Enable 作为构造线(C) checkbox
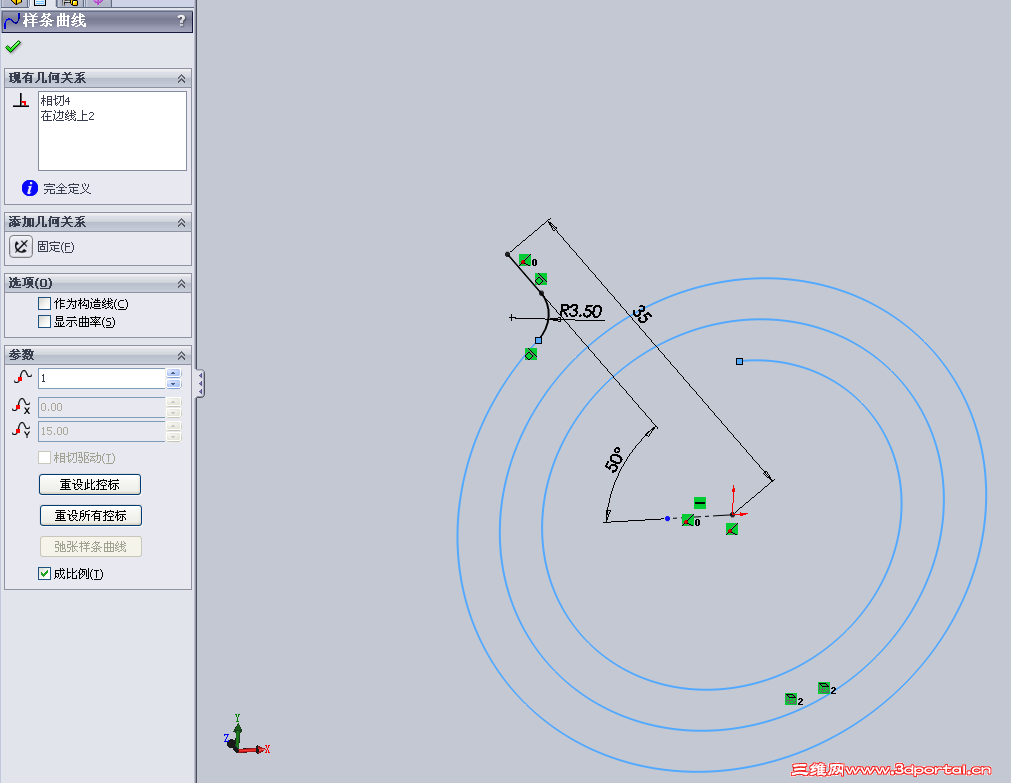Viewport: 1011px width, 783px height. [x=44, y=303]
